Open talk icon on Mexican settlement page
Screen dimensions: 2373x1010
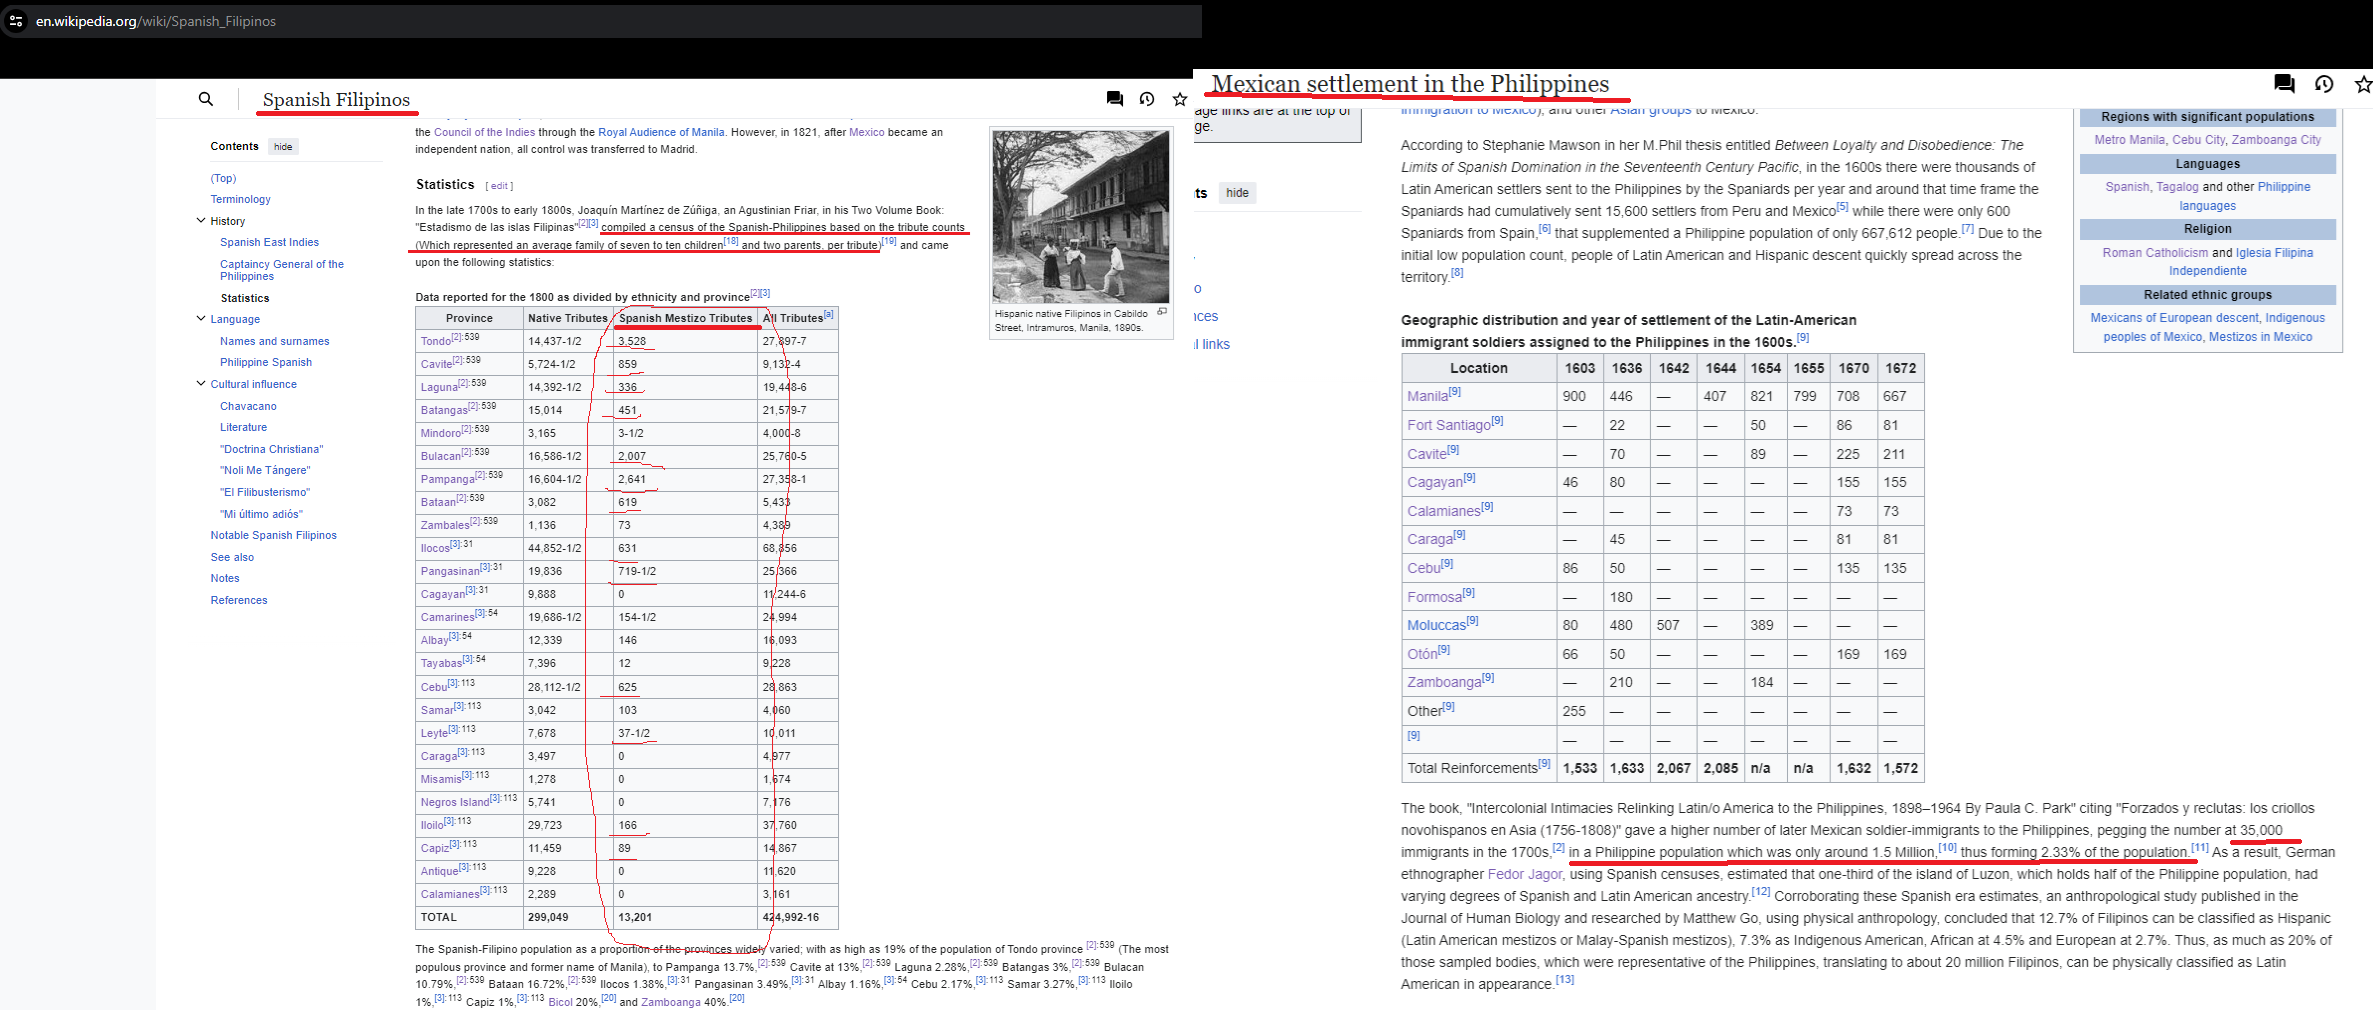point(2284,83)
